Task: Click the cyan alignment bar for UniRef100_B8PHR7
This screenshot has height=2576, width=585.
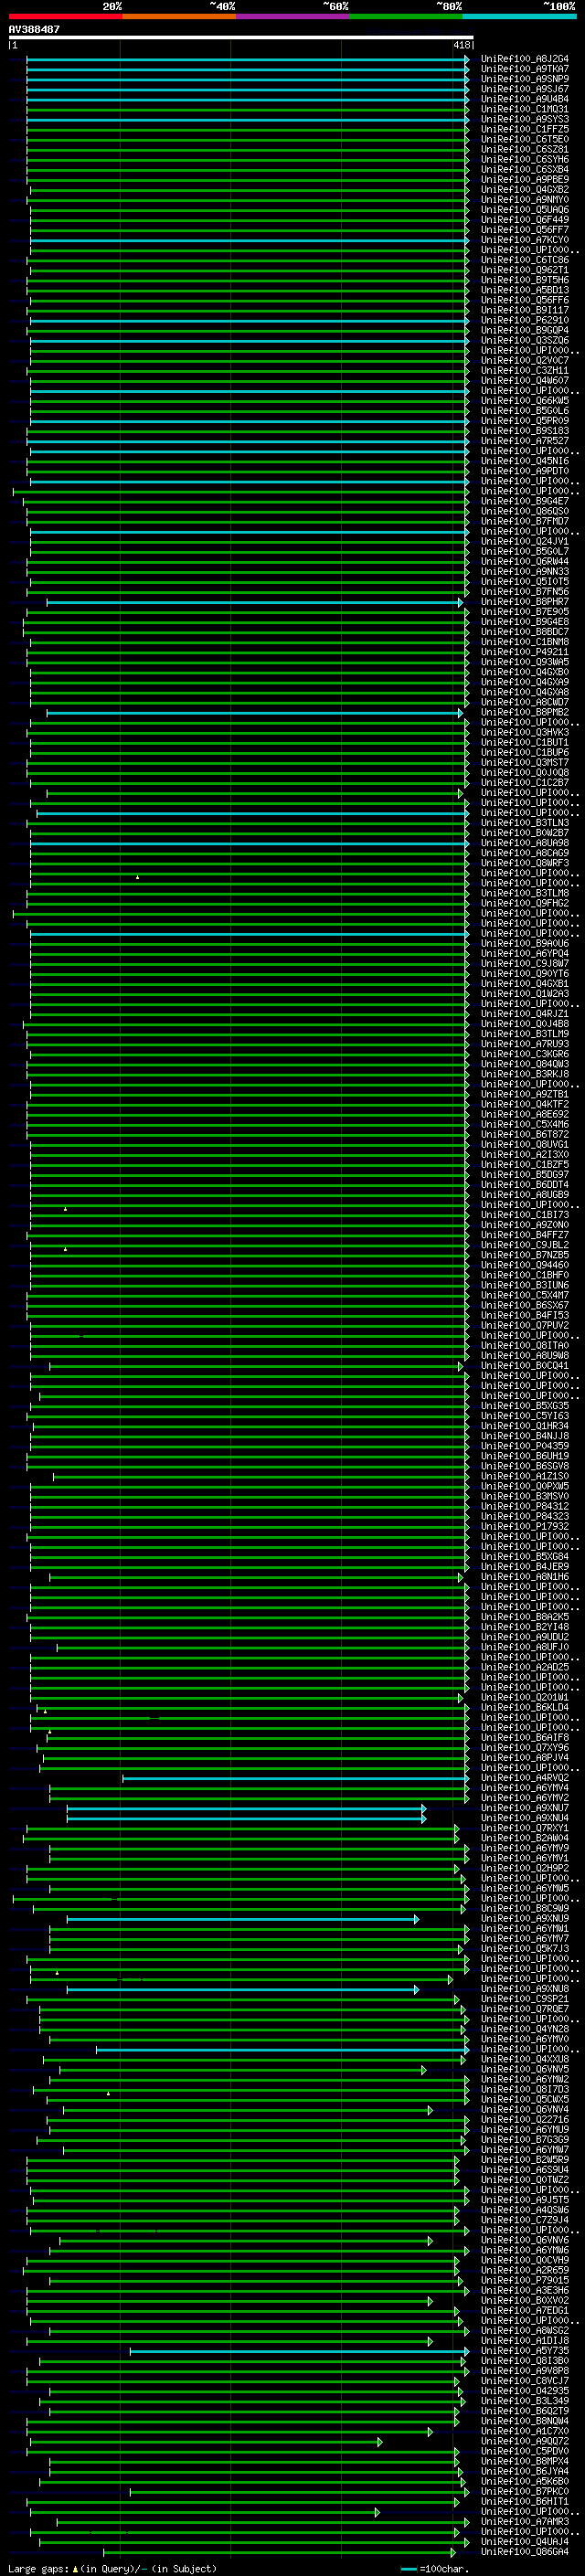Action: click(x=255, y=602)
